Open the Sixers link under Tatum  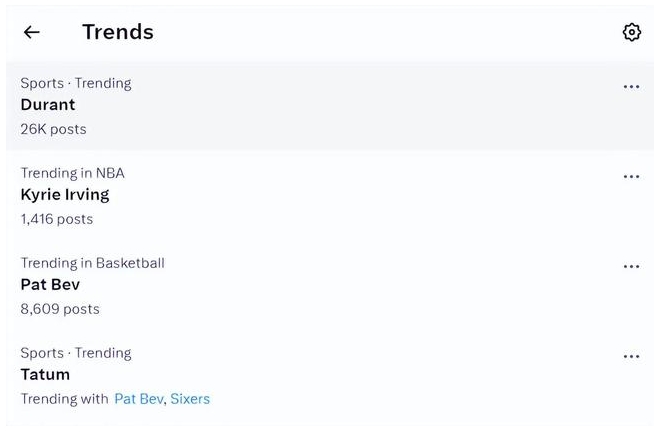[190, 399]
